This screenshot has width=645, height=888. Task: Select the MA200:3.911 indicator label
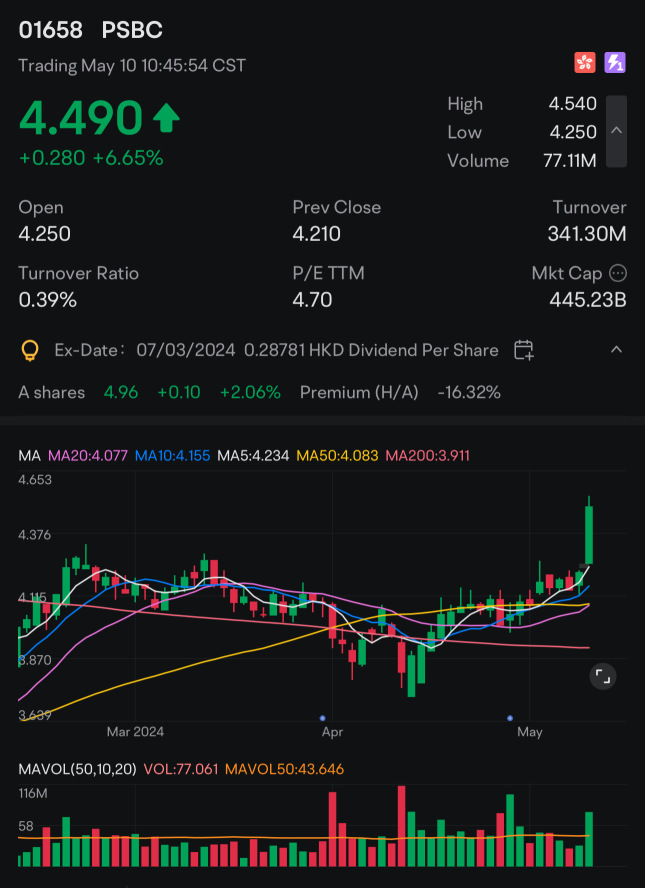point(428,455)
